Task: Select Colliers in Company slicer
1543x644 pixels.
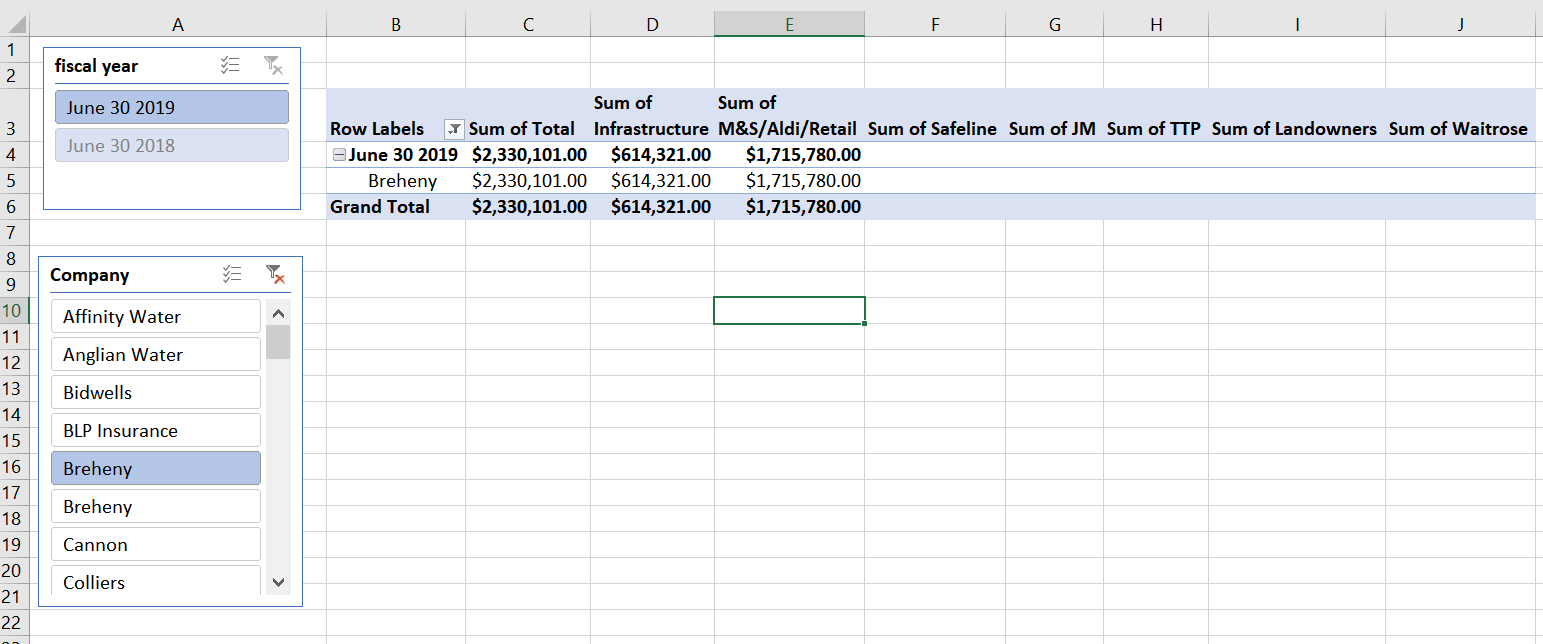Action: point(156,582)
